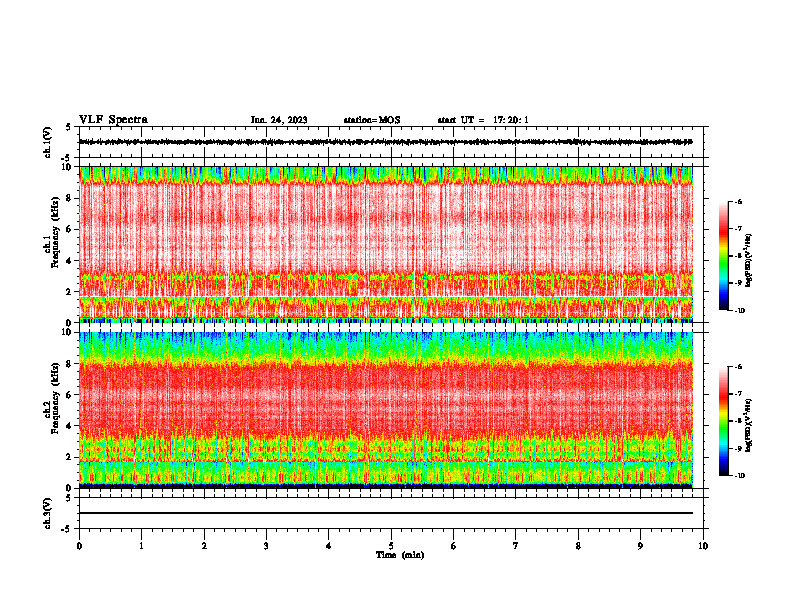Click the "-10" label on ch.2 color bar

pyautogui.click(x=739, y=475)
